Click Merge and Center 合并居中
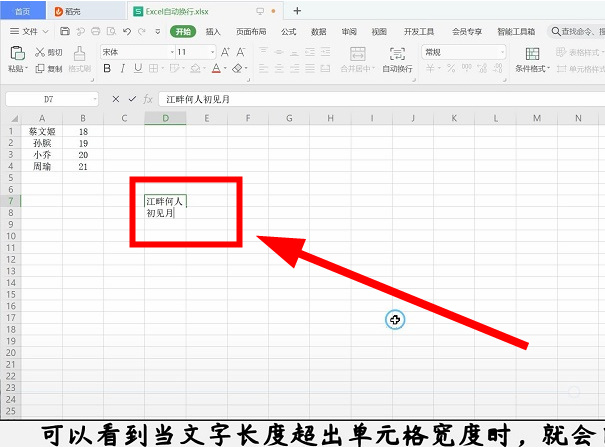This screenshot has height=447, width=605. [357, 59]
